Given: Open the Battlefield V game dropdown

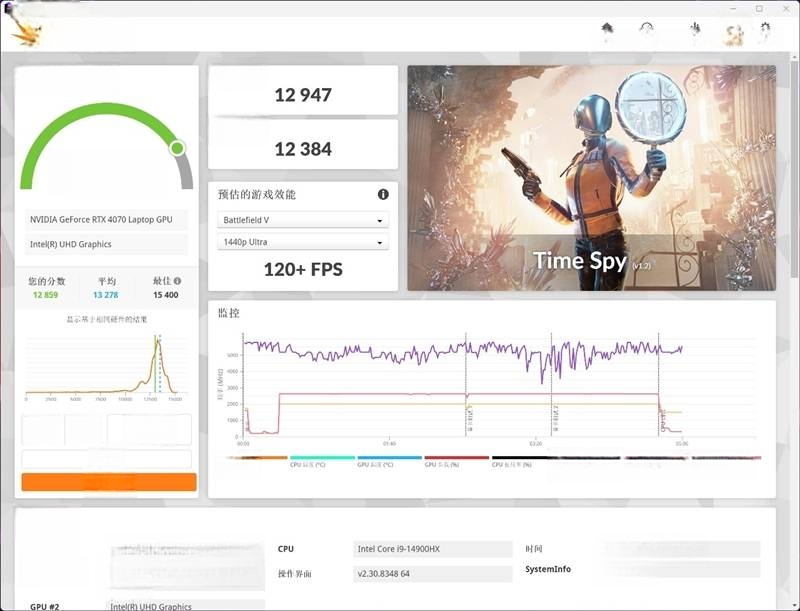Looking at the screenshot, I should click(303, 220).
